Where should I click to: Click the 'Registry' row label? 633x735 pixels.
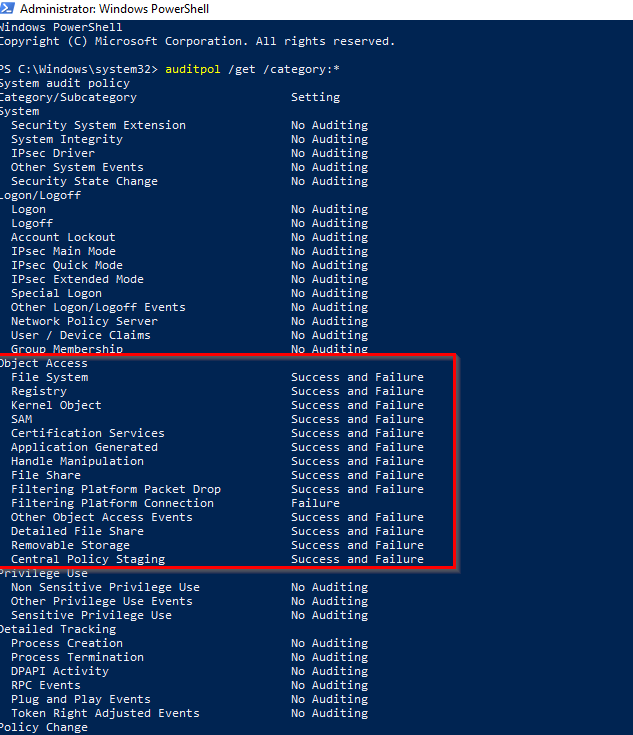click(39, 391)
